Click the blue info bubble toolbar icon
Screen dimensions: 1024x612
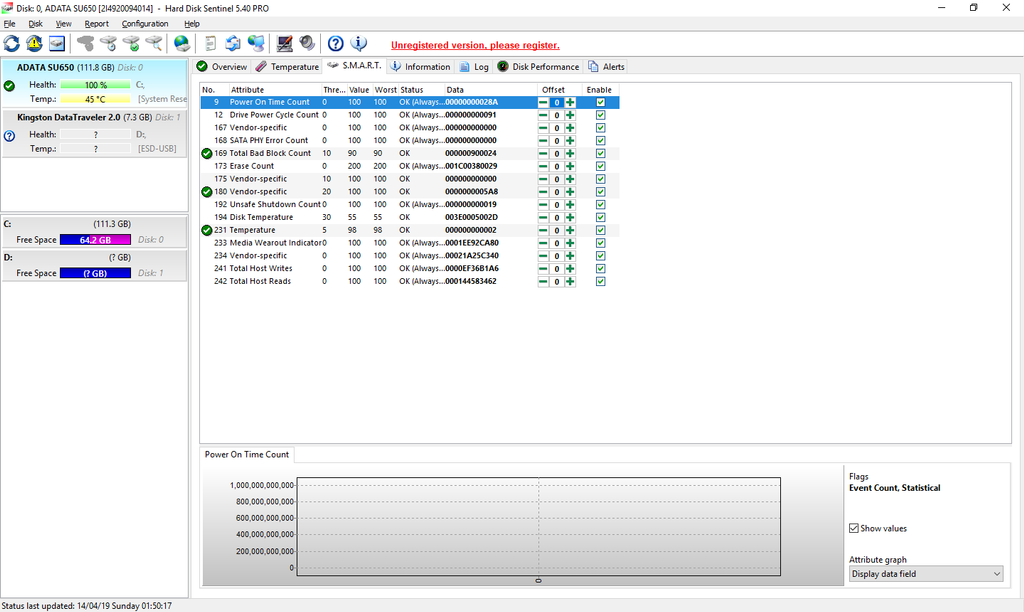tap(359, 43)
